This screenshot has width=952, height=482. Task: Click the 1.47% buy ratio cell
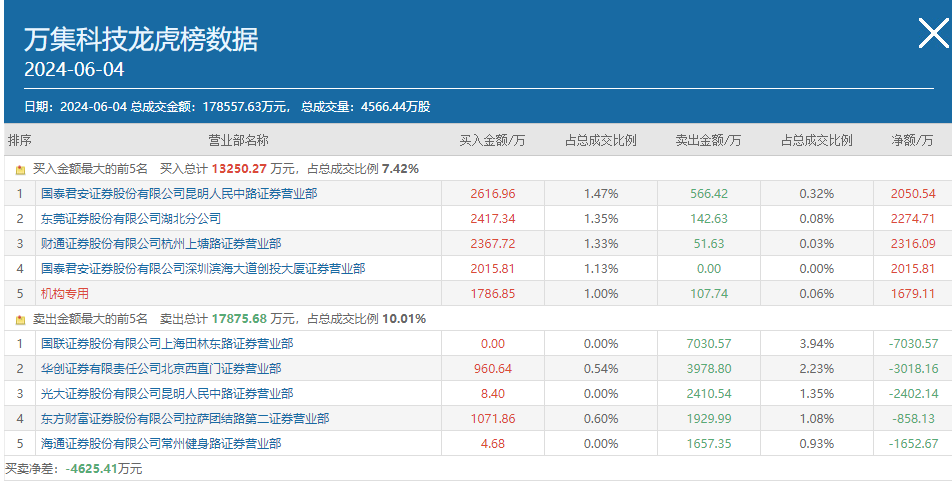[x=600, y=194]
